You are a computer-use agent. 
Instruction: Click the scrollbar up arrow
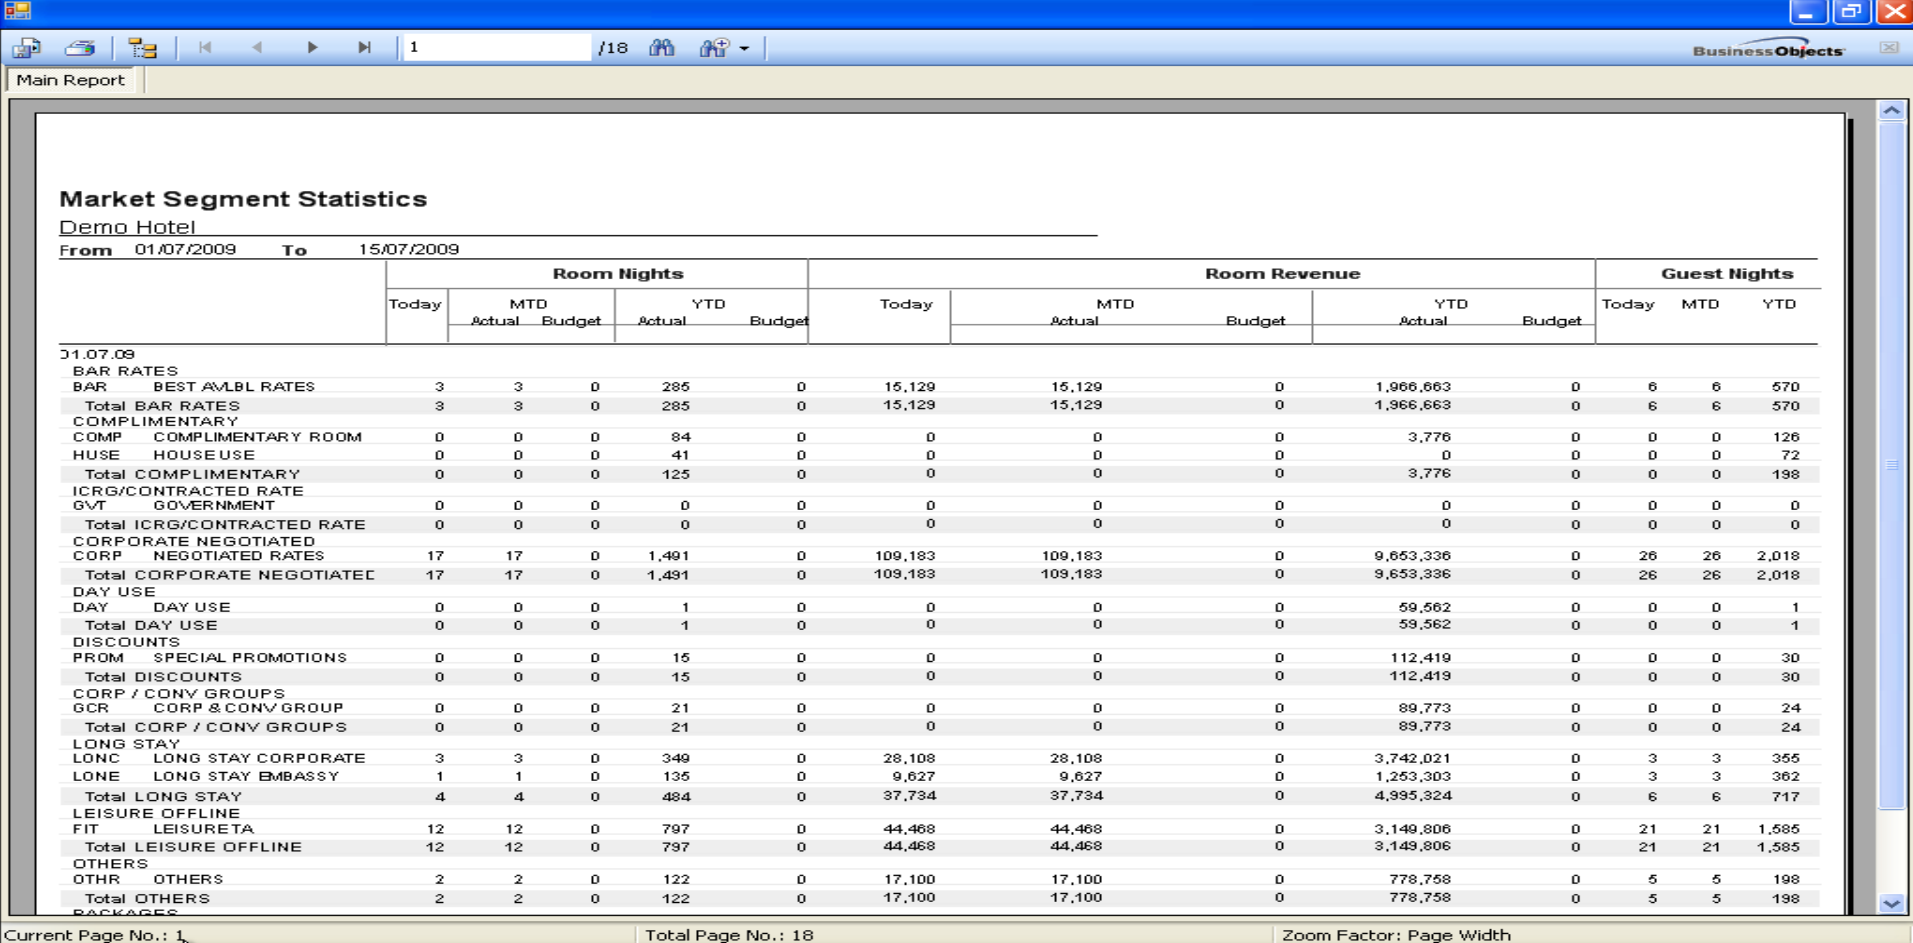[x=1891, y=111]
